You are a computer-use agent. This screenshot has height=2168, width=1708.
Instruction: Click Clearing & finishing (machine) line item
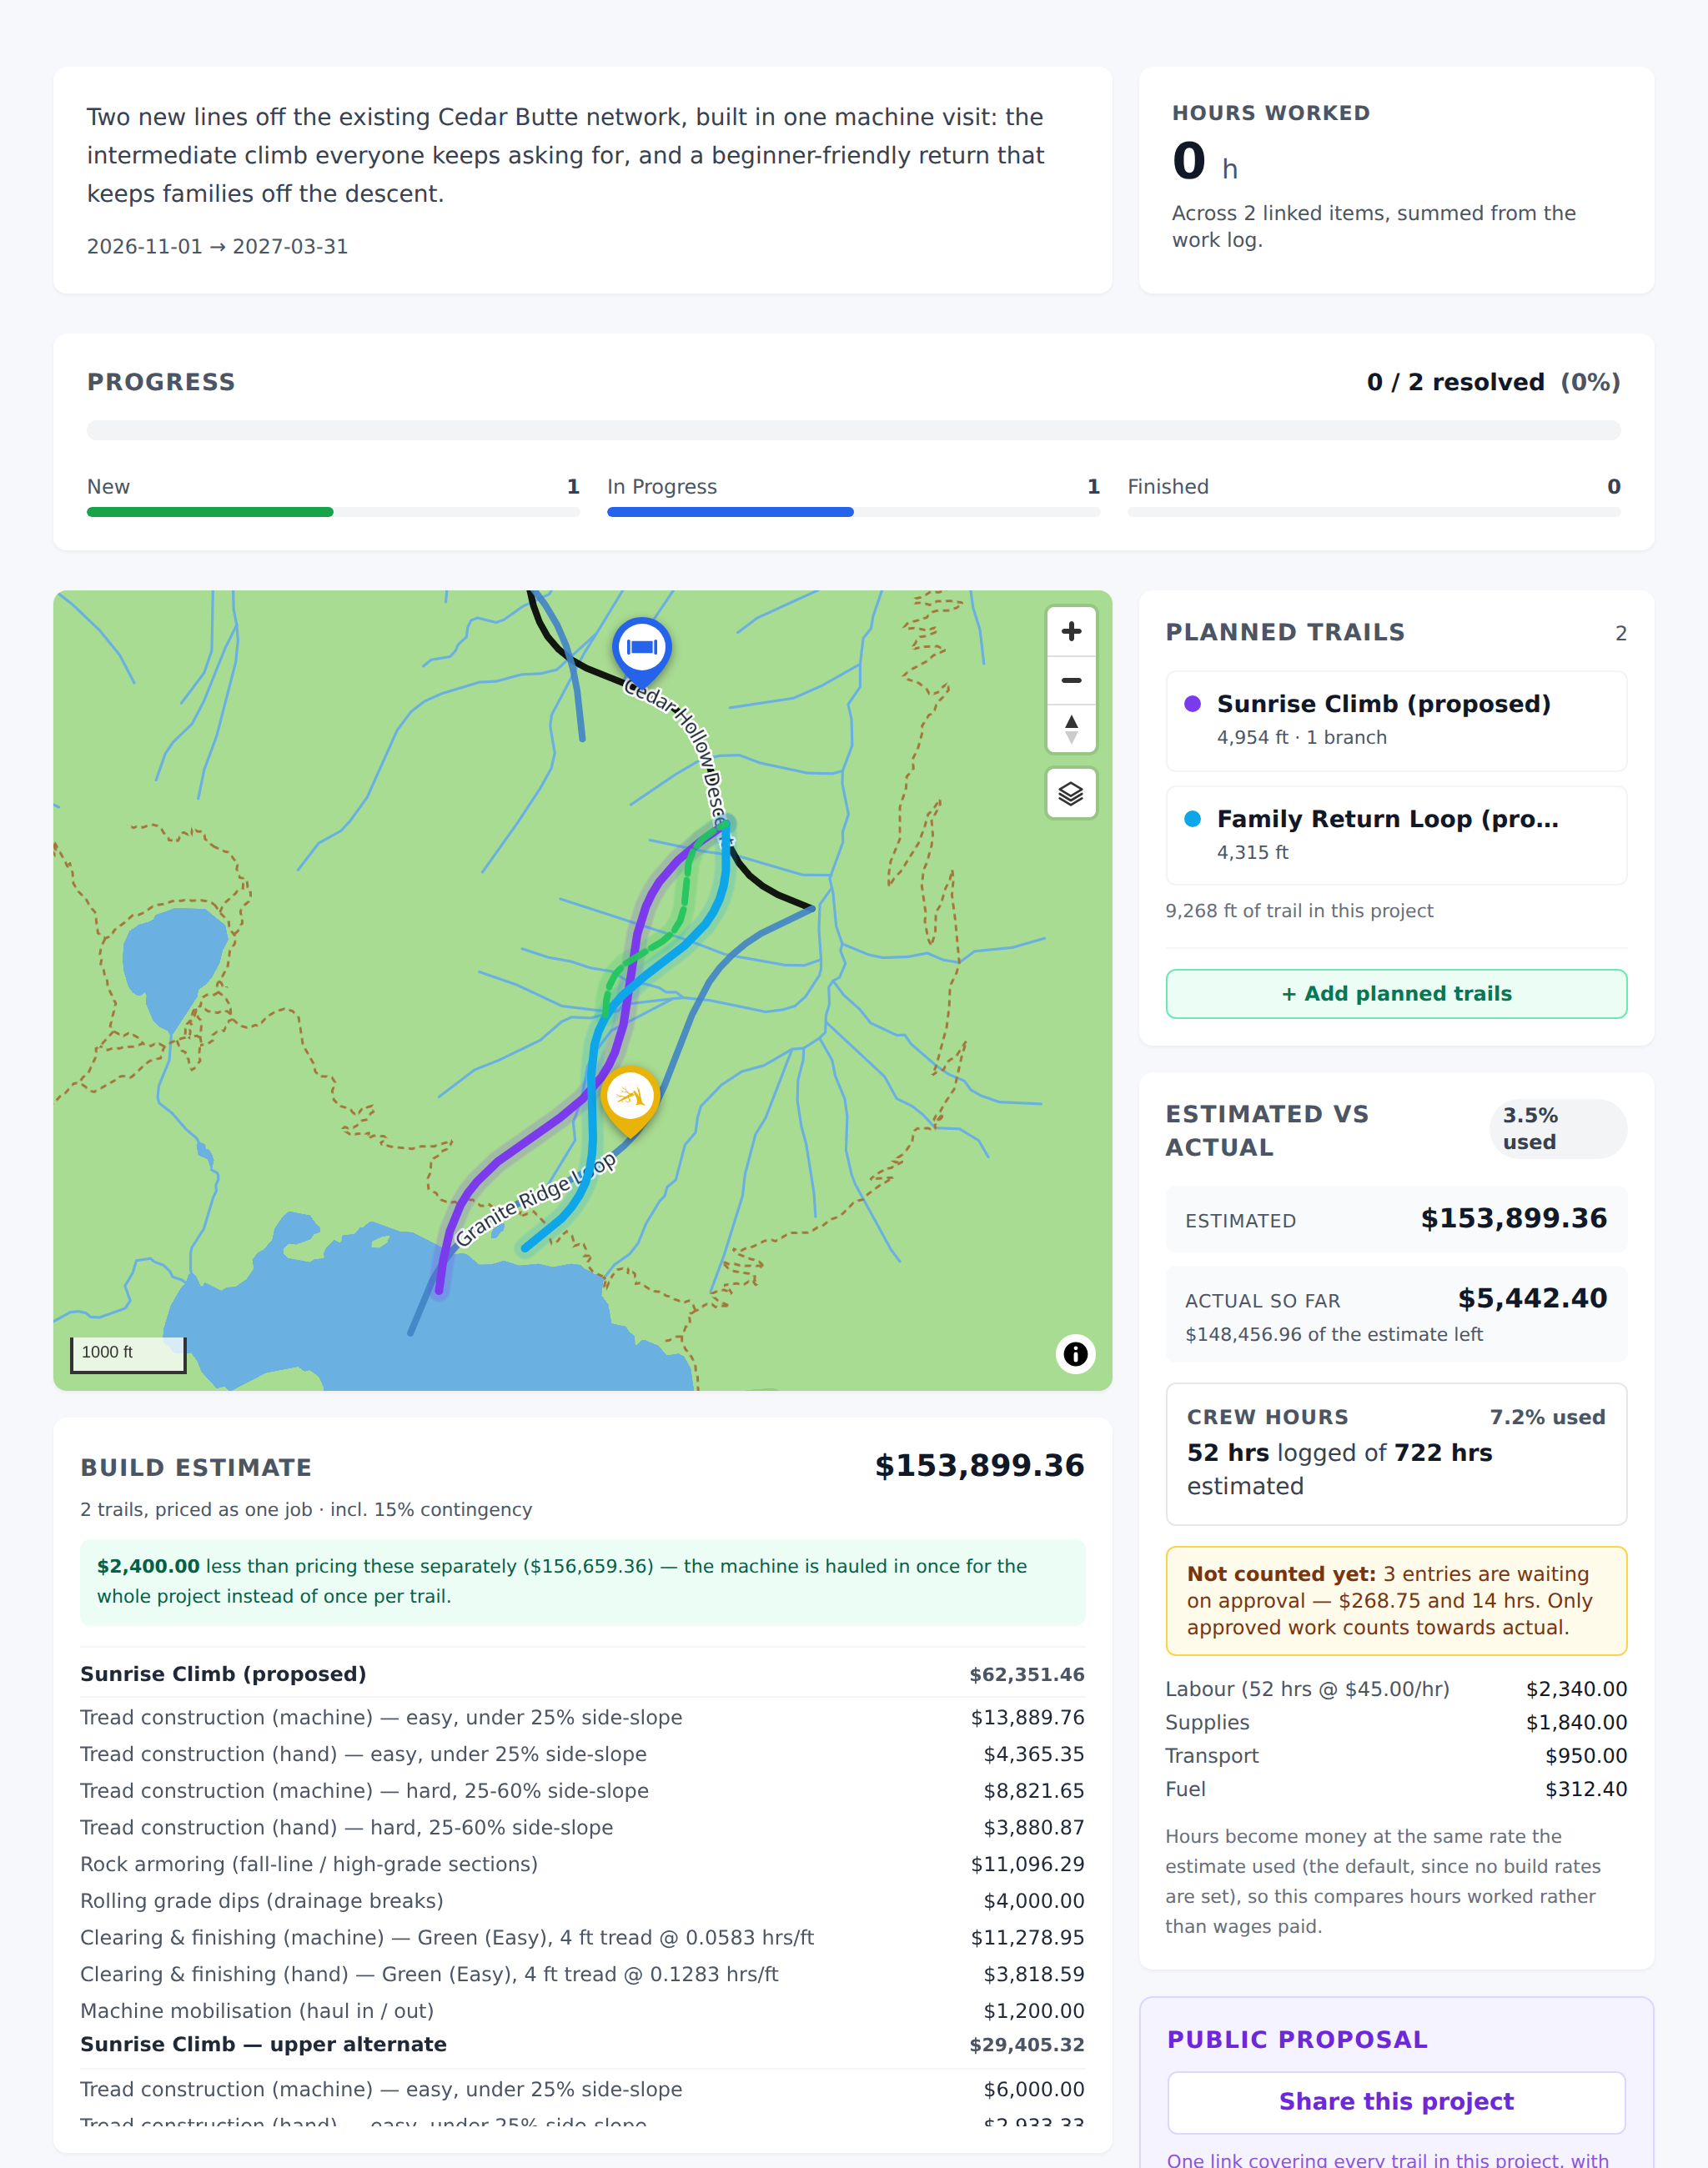(x=582, y=1938)
